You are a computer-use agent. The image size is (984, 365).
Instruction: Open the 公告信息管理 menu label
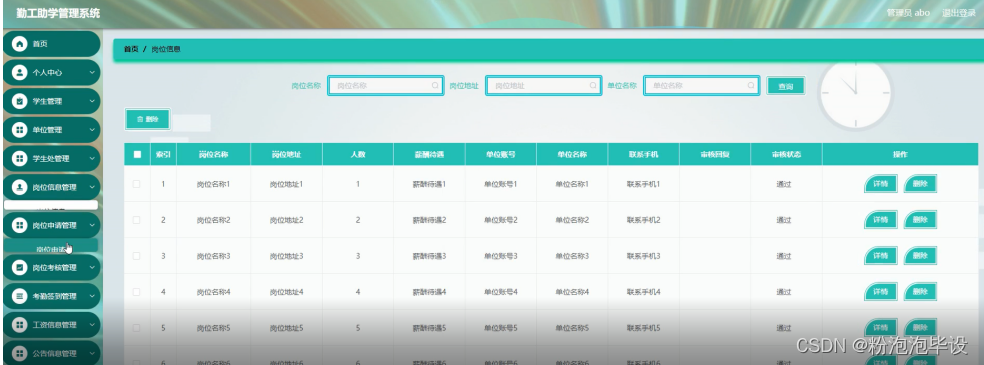point(55,353)
